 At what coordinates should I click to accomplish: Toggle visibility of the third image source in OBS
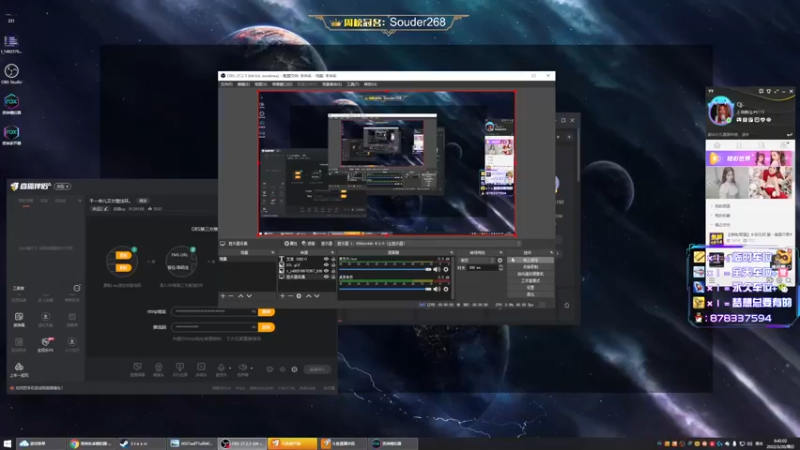326,271
